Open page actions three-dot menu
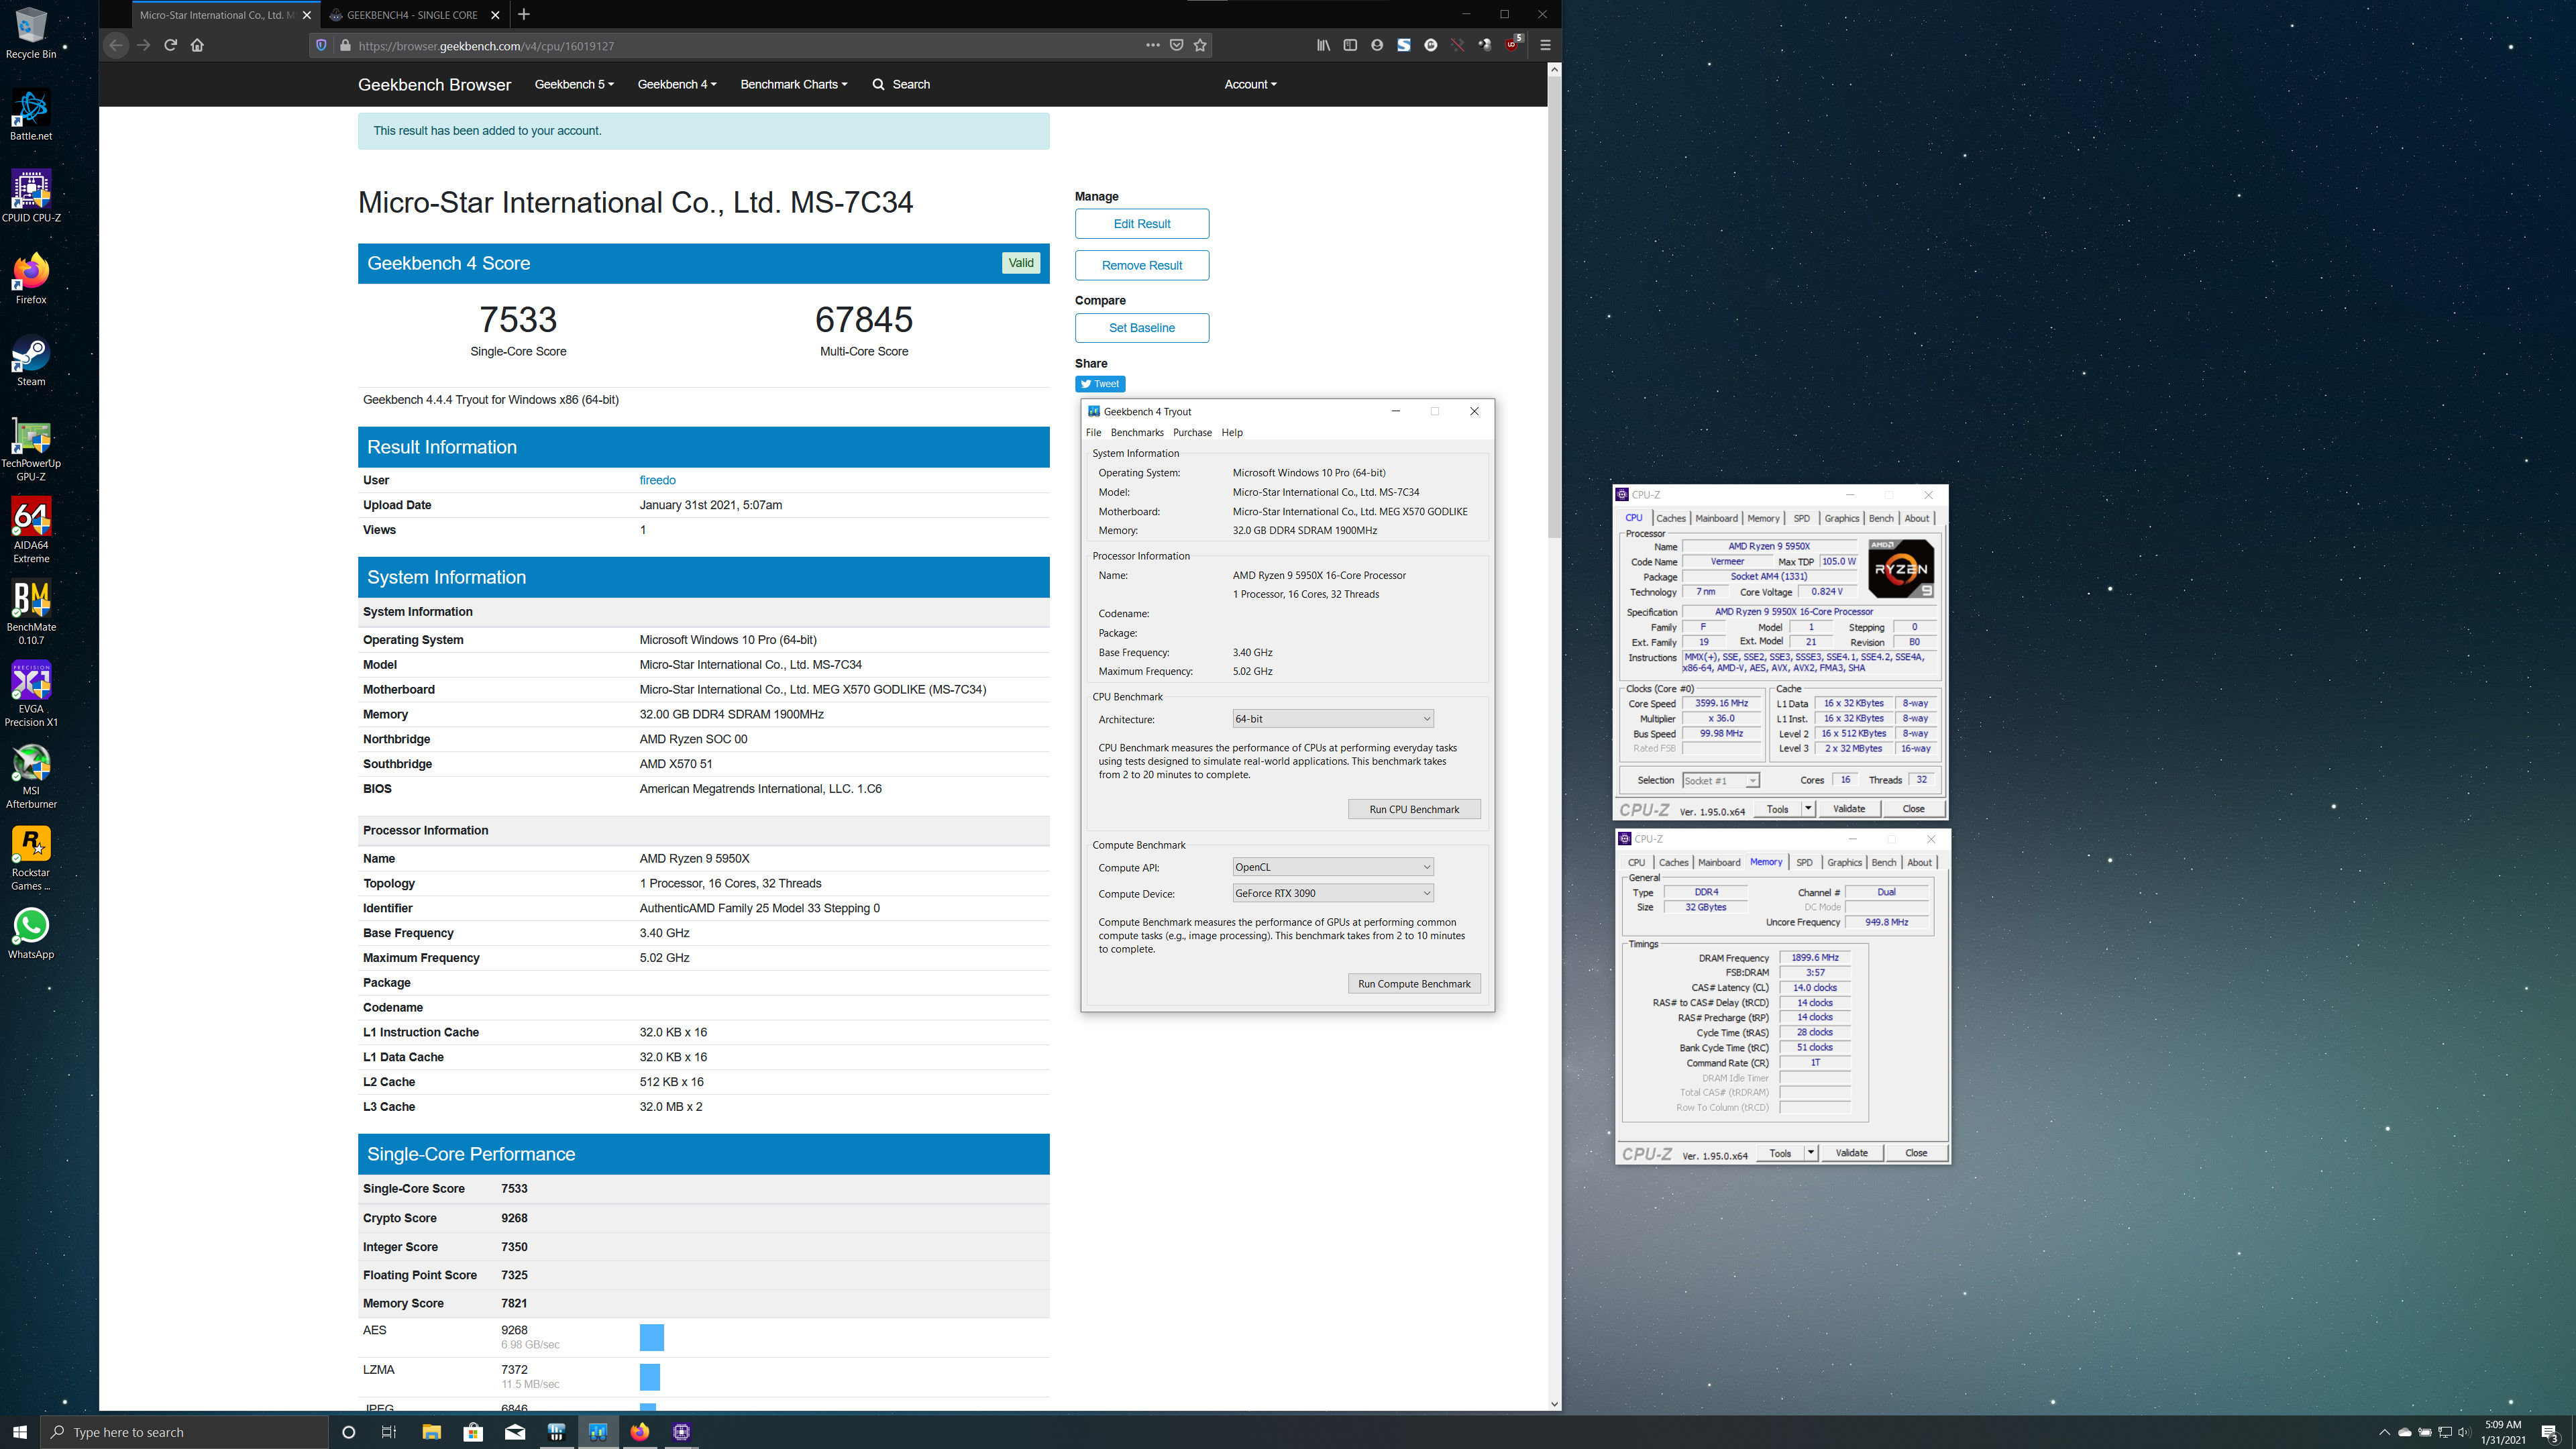The image size is (2576, 1449). [x=1152, y=45]
